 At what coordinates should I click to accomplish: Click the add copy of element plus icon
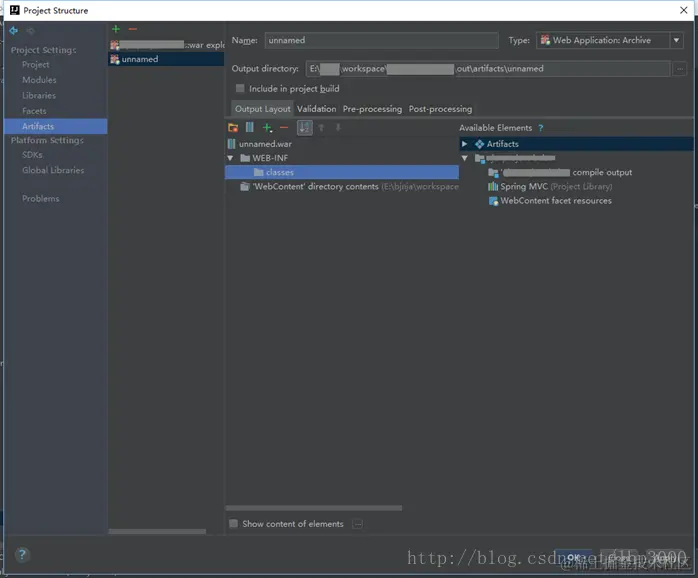267,128
